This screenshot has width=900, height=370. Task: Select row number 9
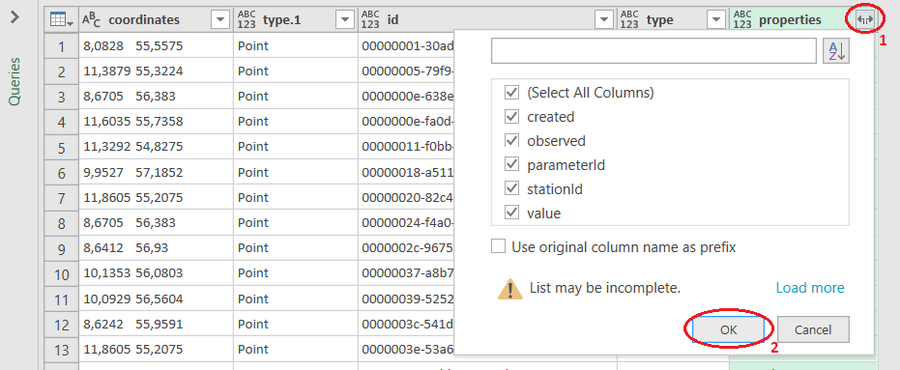tap(61, 249)
